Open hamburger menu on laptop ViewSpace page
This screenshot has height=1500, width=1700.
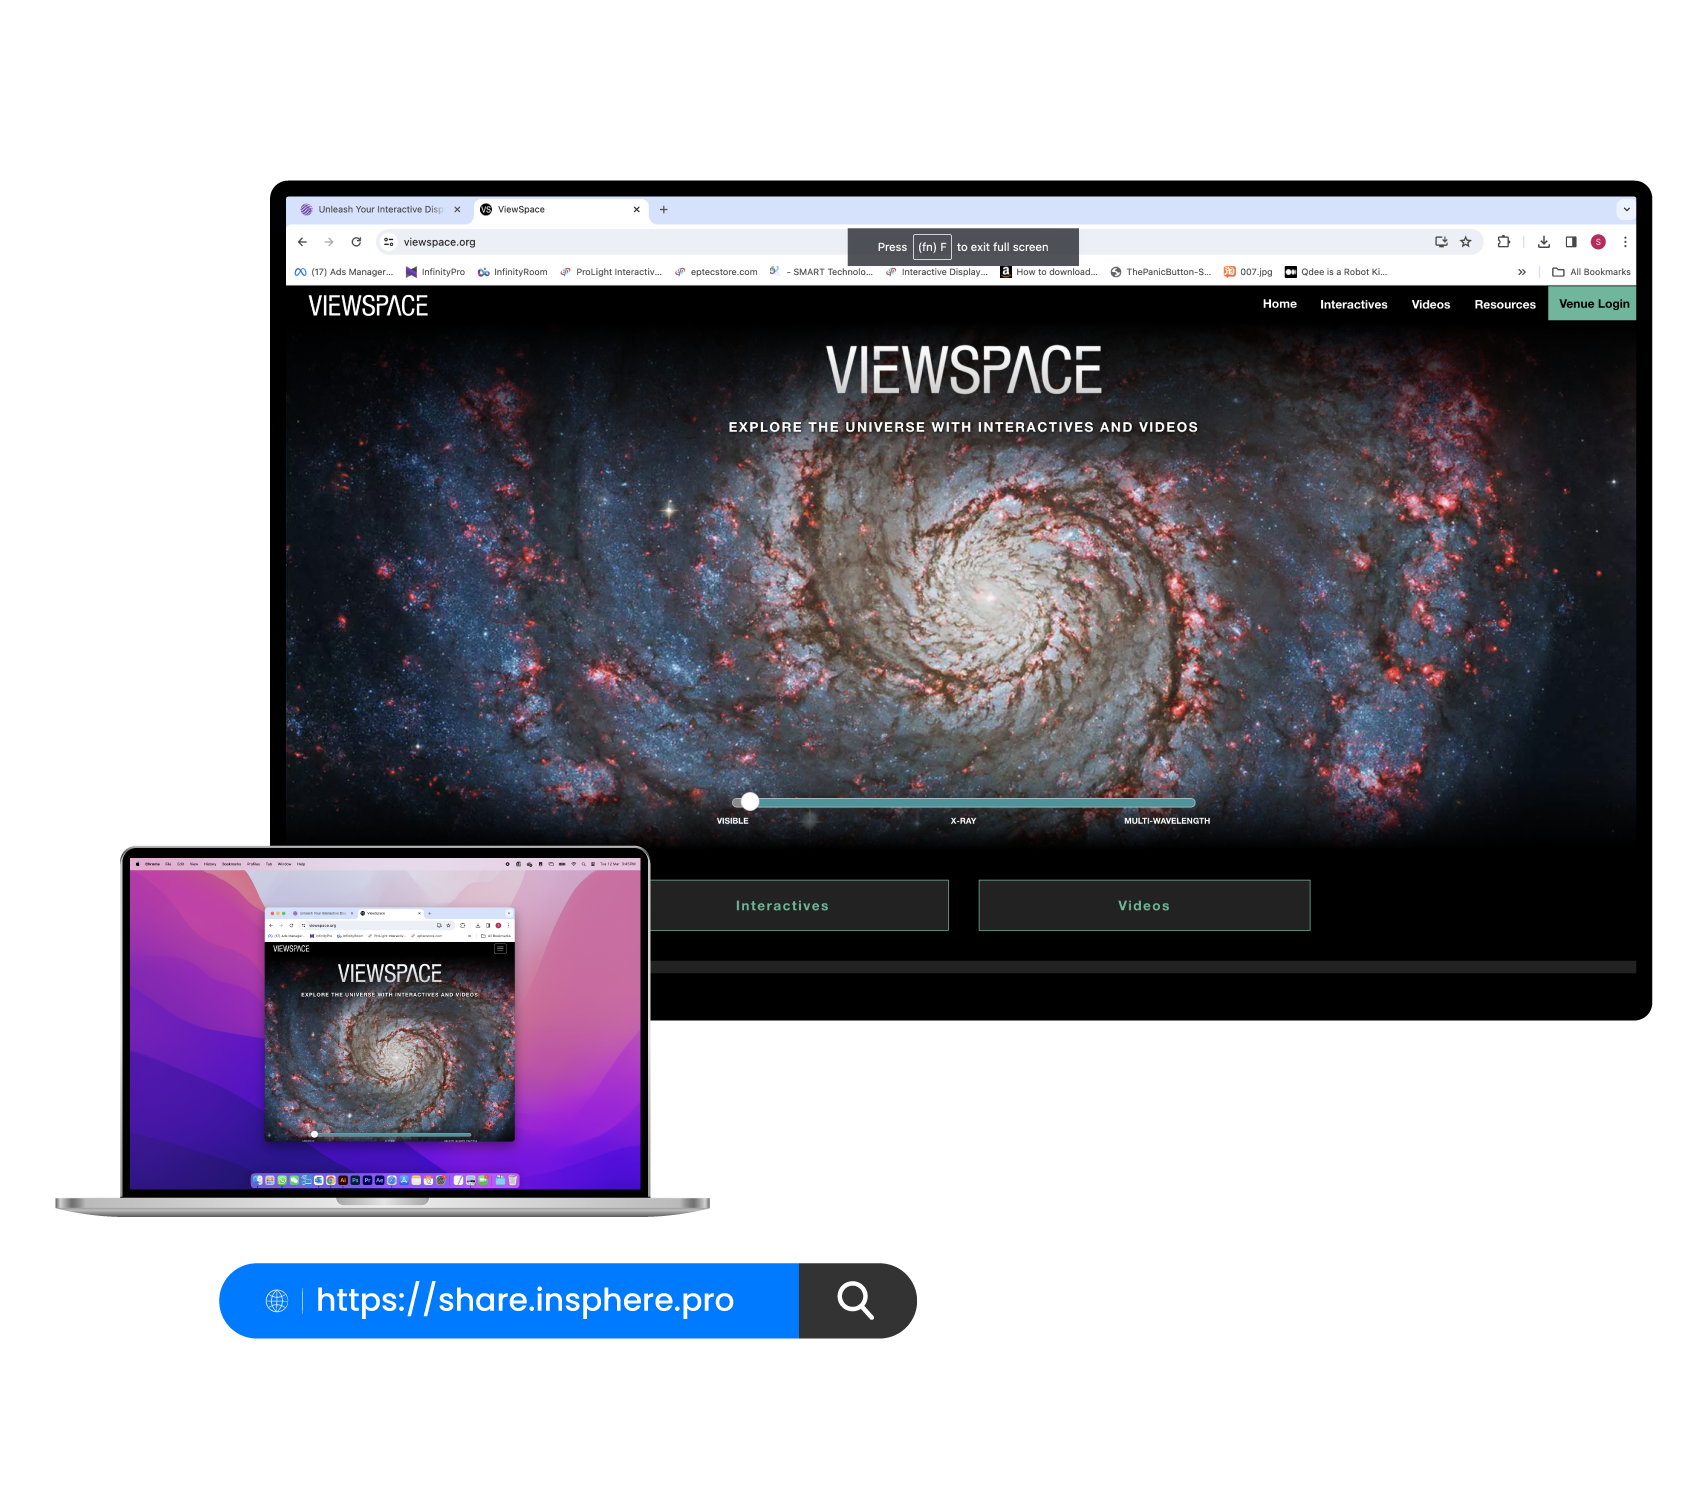click(x=501, y=949)
